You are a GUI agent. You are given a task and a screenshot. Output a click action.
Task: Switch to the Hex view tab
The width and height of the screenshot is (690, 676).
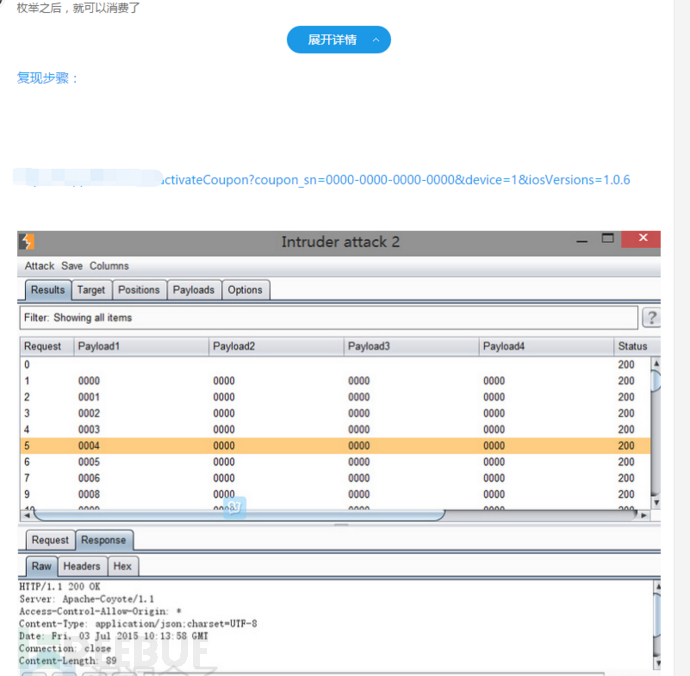pyautogui.click(x=122, y=566)
